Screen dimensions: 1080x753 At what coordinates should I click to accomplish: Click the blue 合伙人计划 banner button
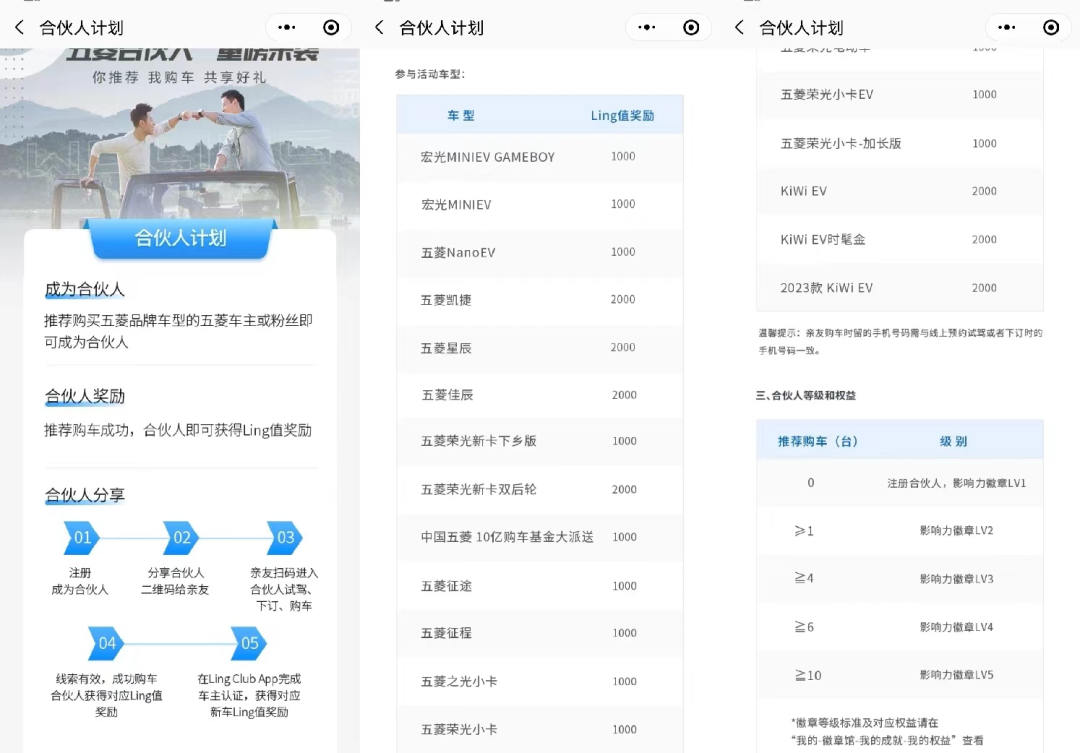coord(181,240)
